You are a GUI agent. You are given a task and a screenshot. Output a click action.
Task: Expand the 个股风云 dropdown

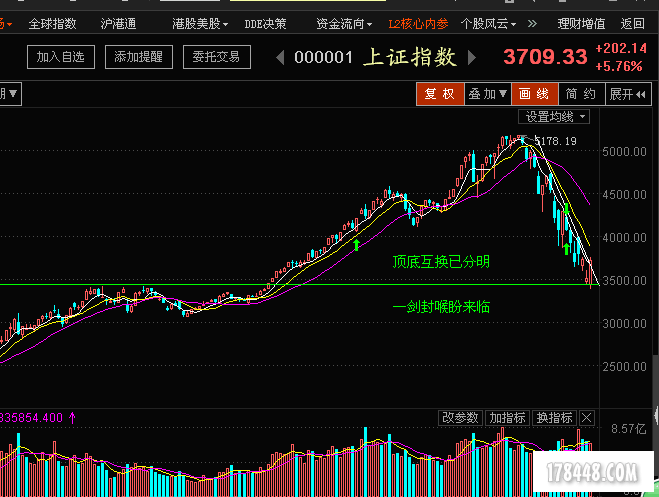point(488,24)
